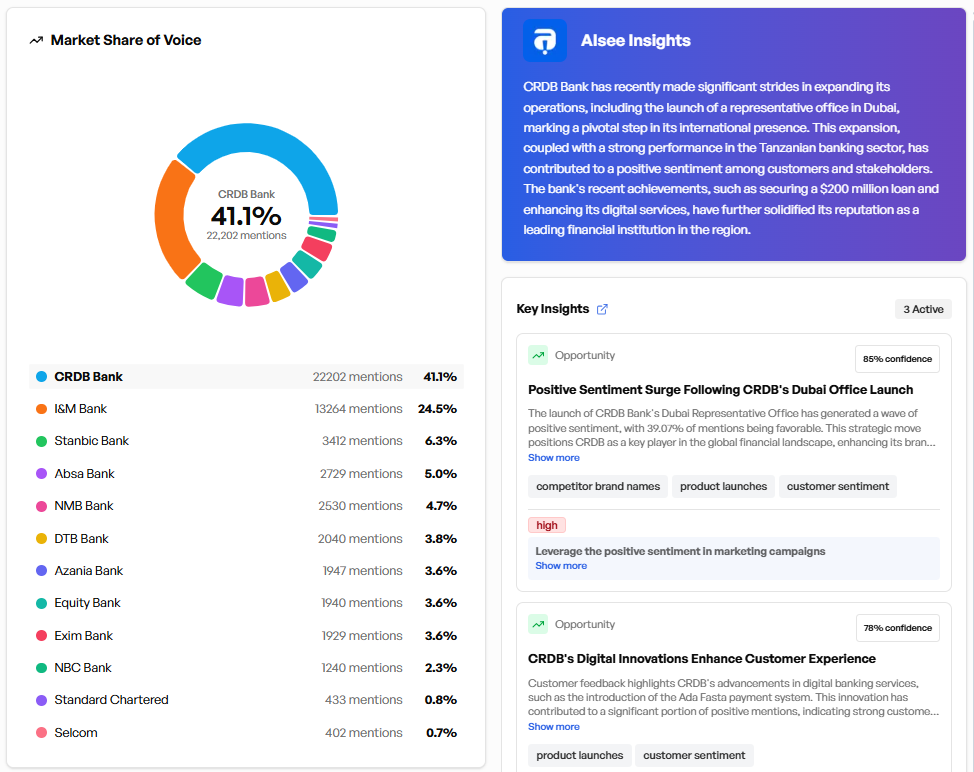Select Stanbic Bank row in the list
The image size is (974, 772).
pos(246,441)
